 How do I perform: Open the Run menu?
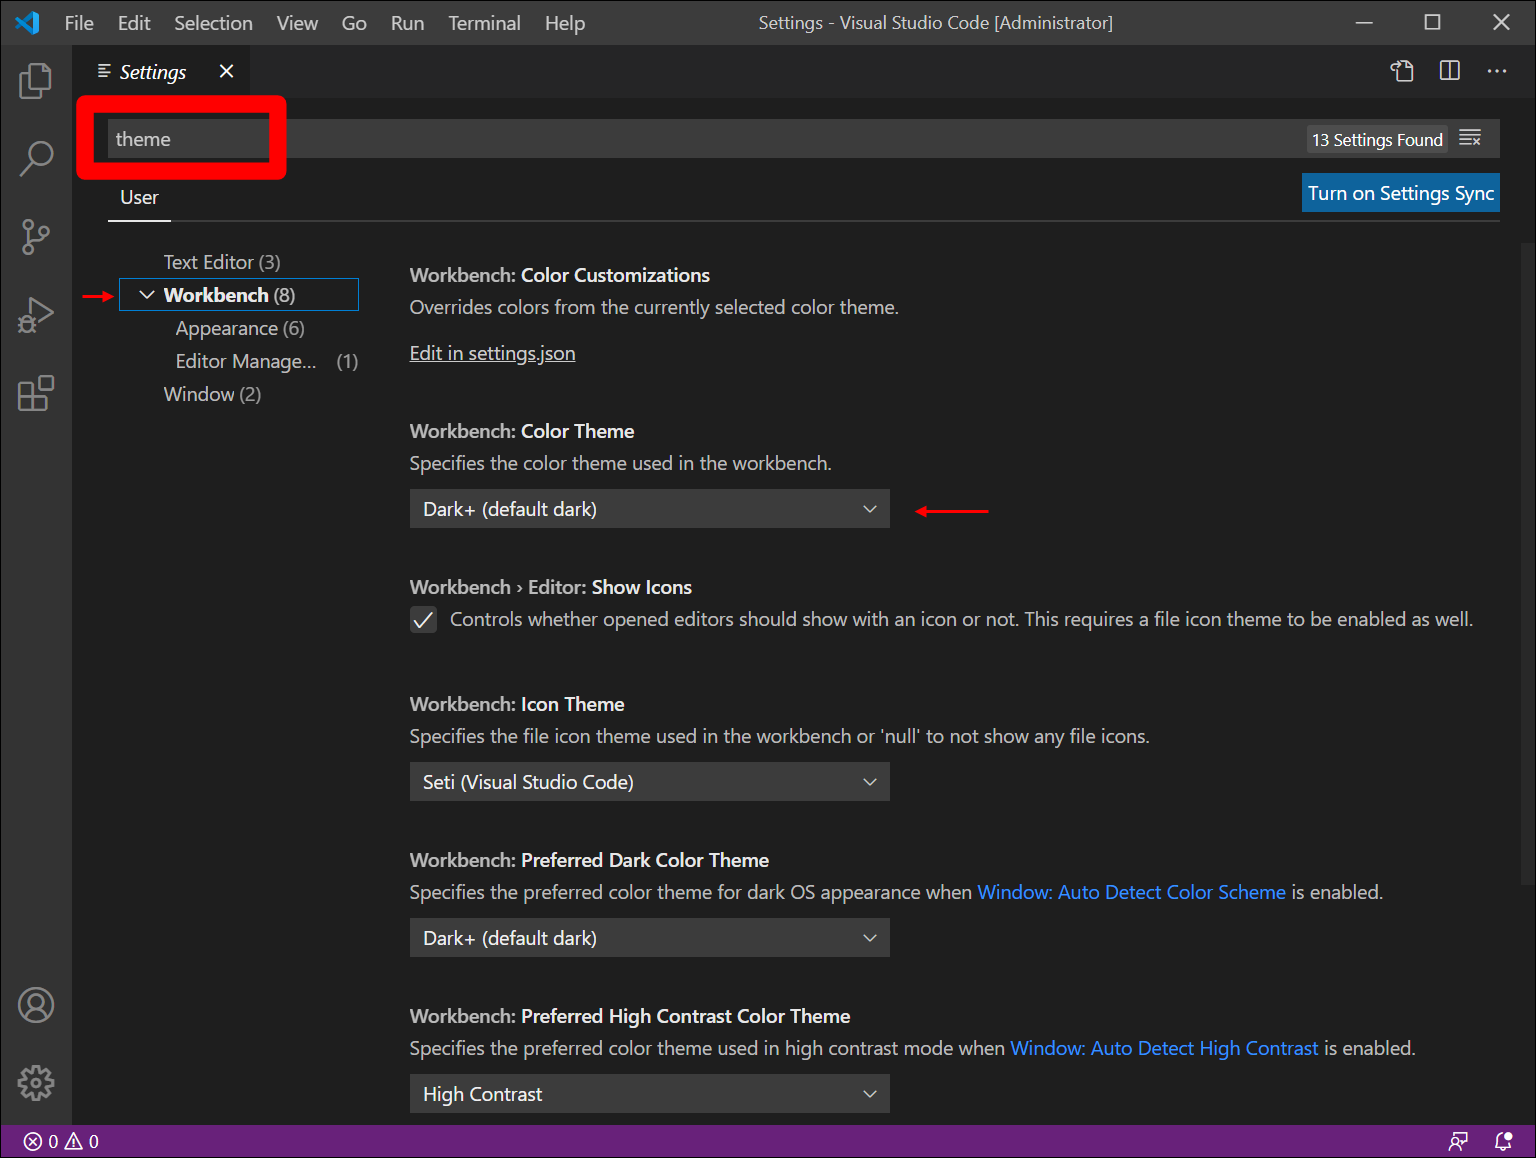point(407,23)
